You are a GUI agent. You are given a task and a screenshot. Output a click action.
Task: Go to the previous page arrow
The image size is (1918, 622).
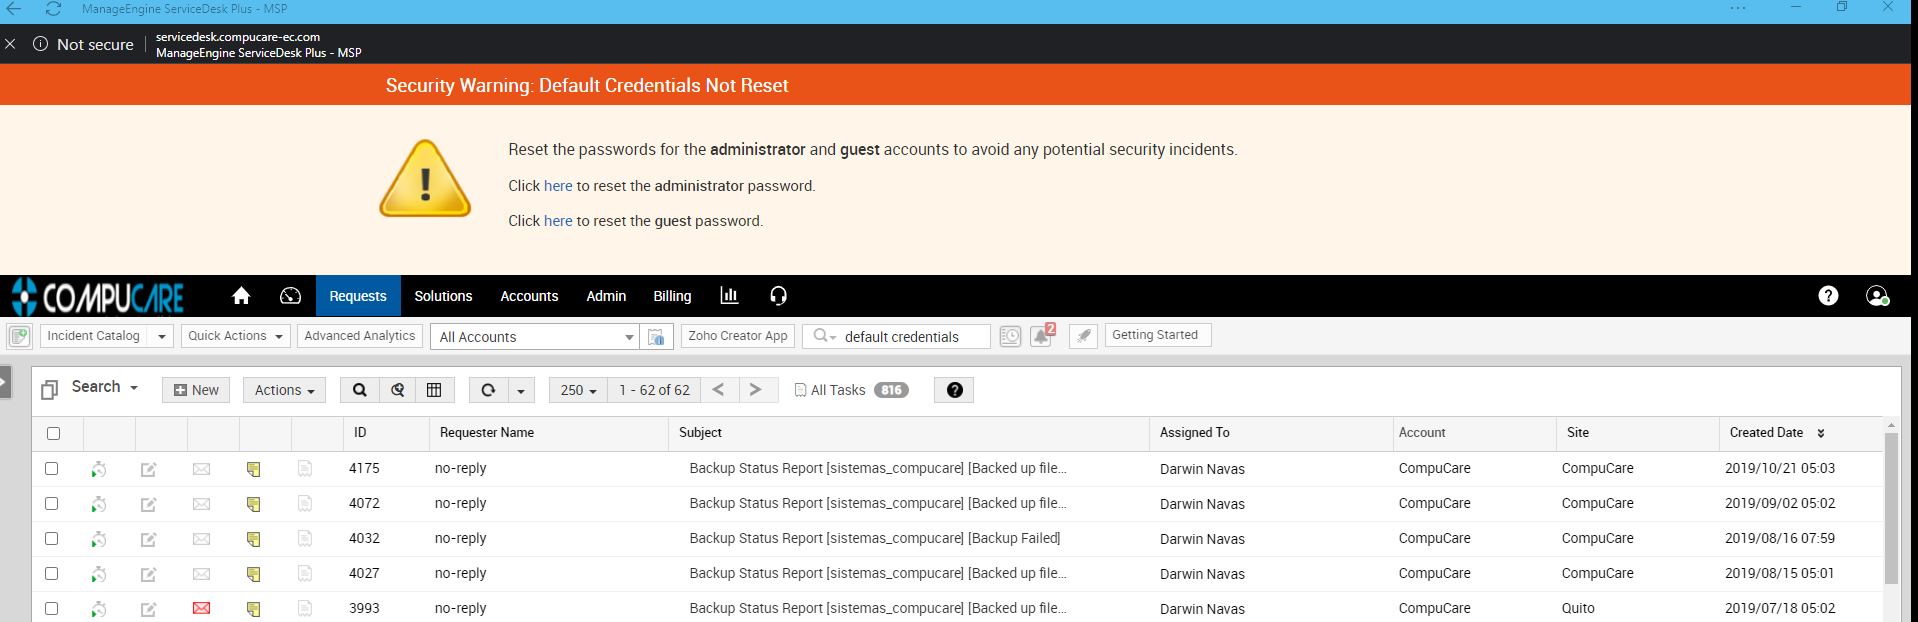(x=719, y=390)
